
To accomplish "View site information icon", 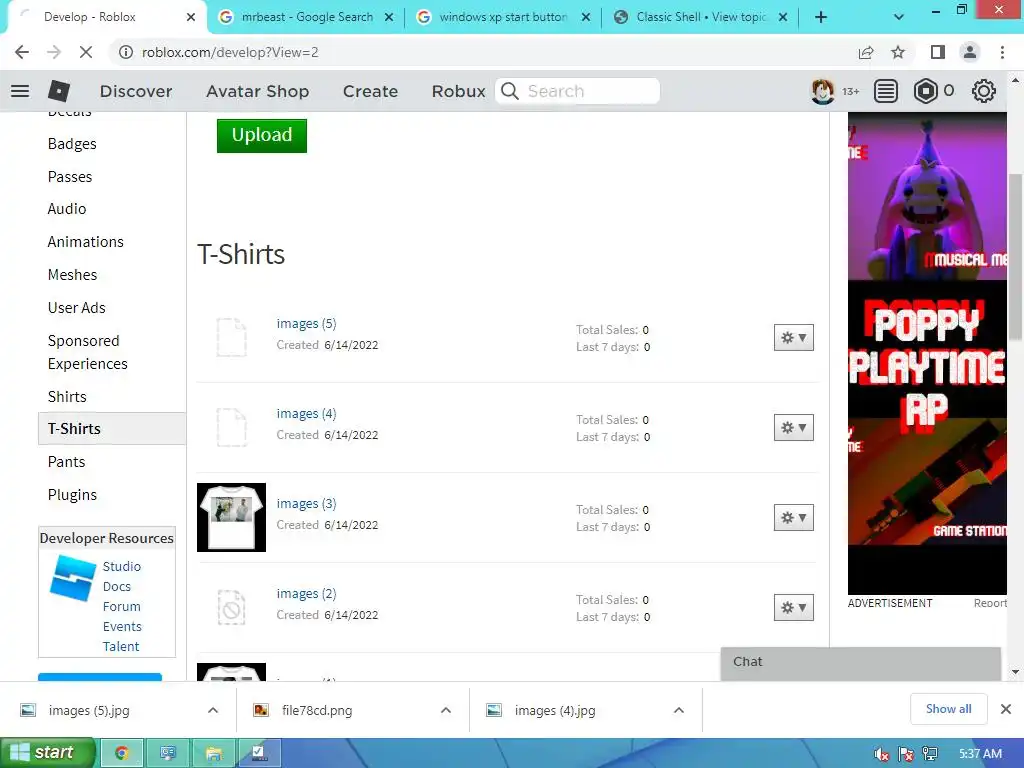I will [x=125, y=52].
